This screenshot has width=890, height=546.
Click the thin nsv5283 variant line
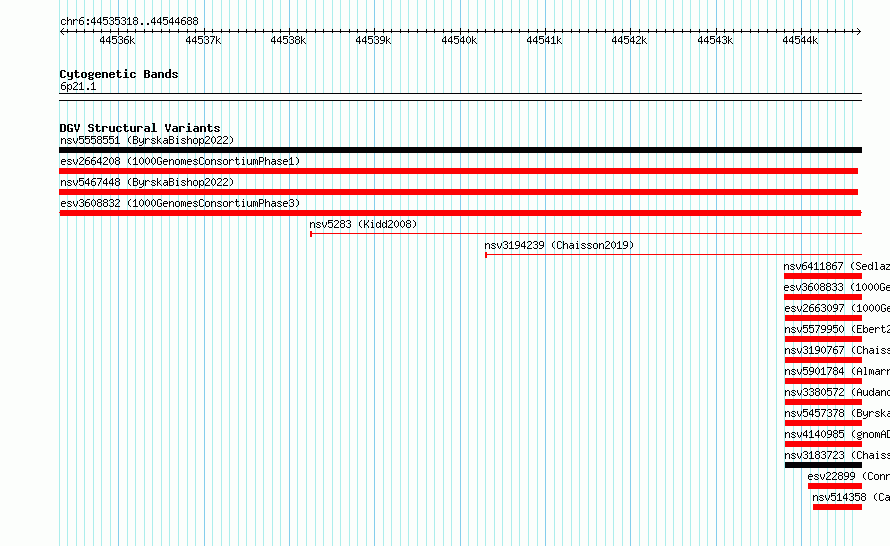tap(586, 234)
